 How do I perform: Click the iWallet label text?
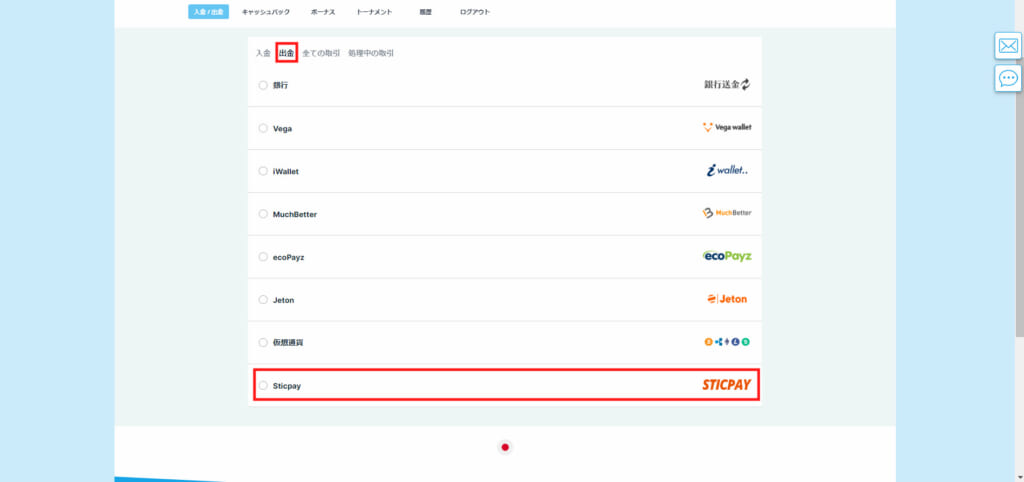pyautogui.click(x=285, y=172)
